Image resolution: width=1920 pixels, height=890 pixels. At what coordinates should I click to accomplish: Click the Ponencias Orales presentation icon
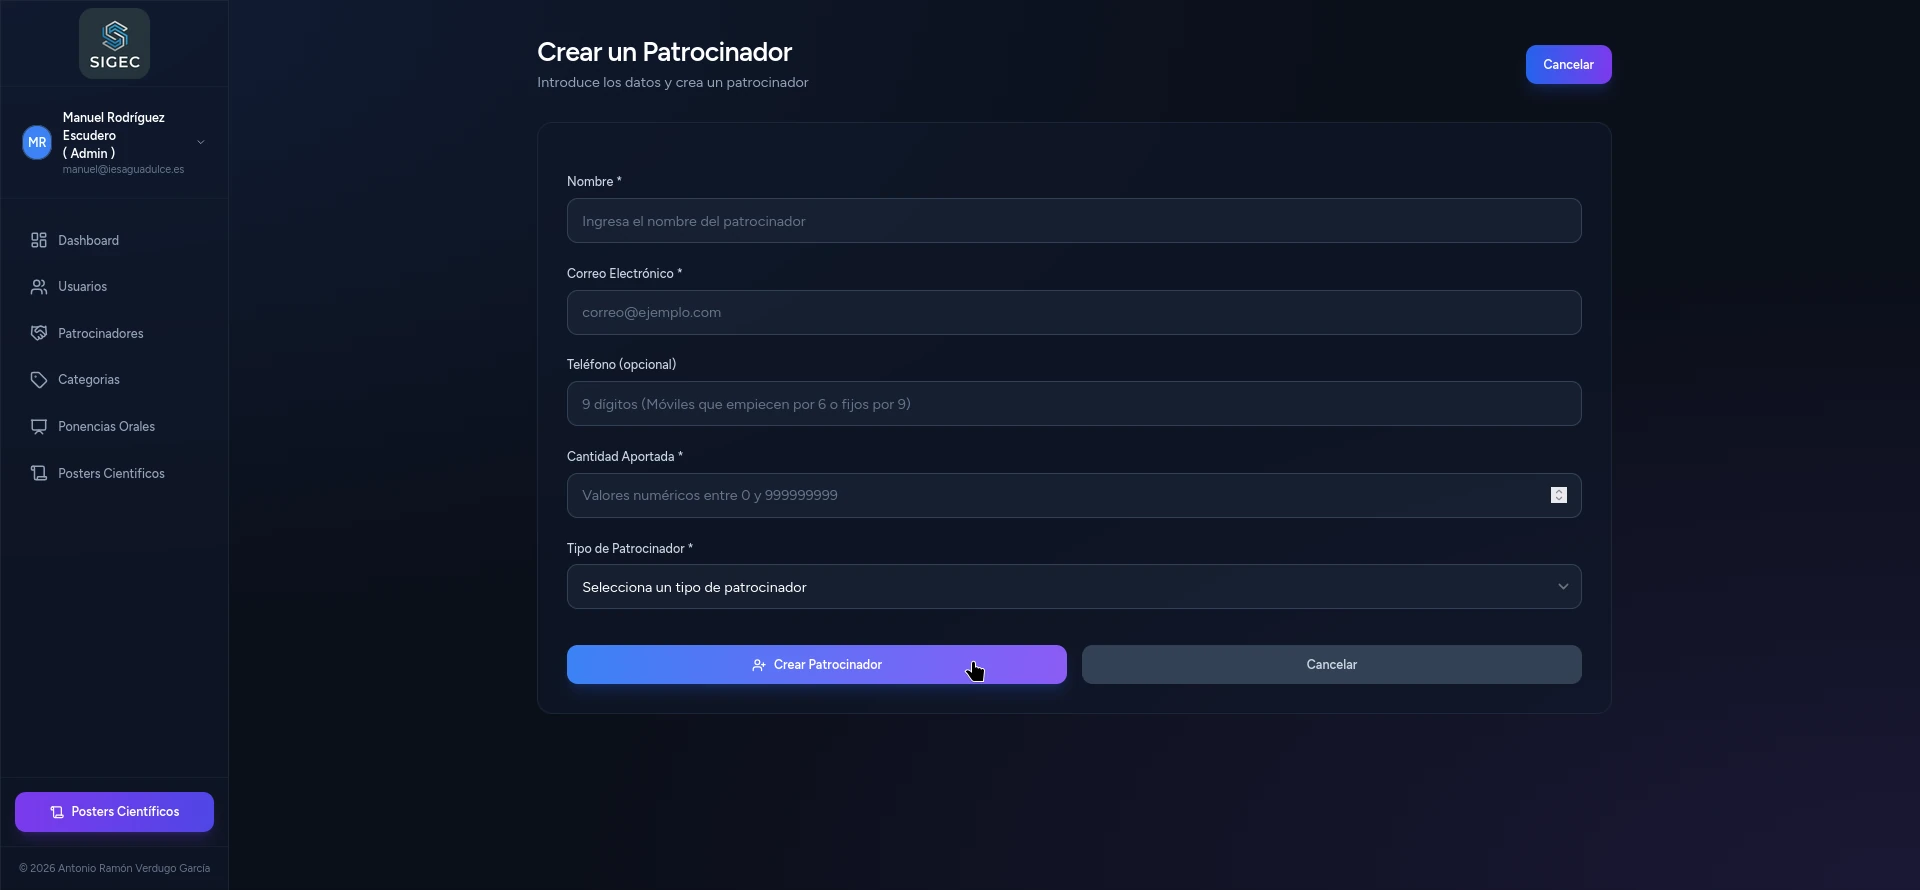pos(39,427)
